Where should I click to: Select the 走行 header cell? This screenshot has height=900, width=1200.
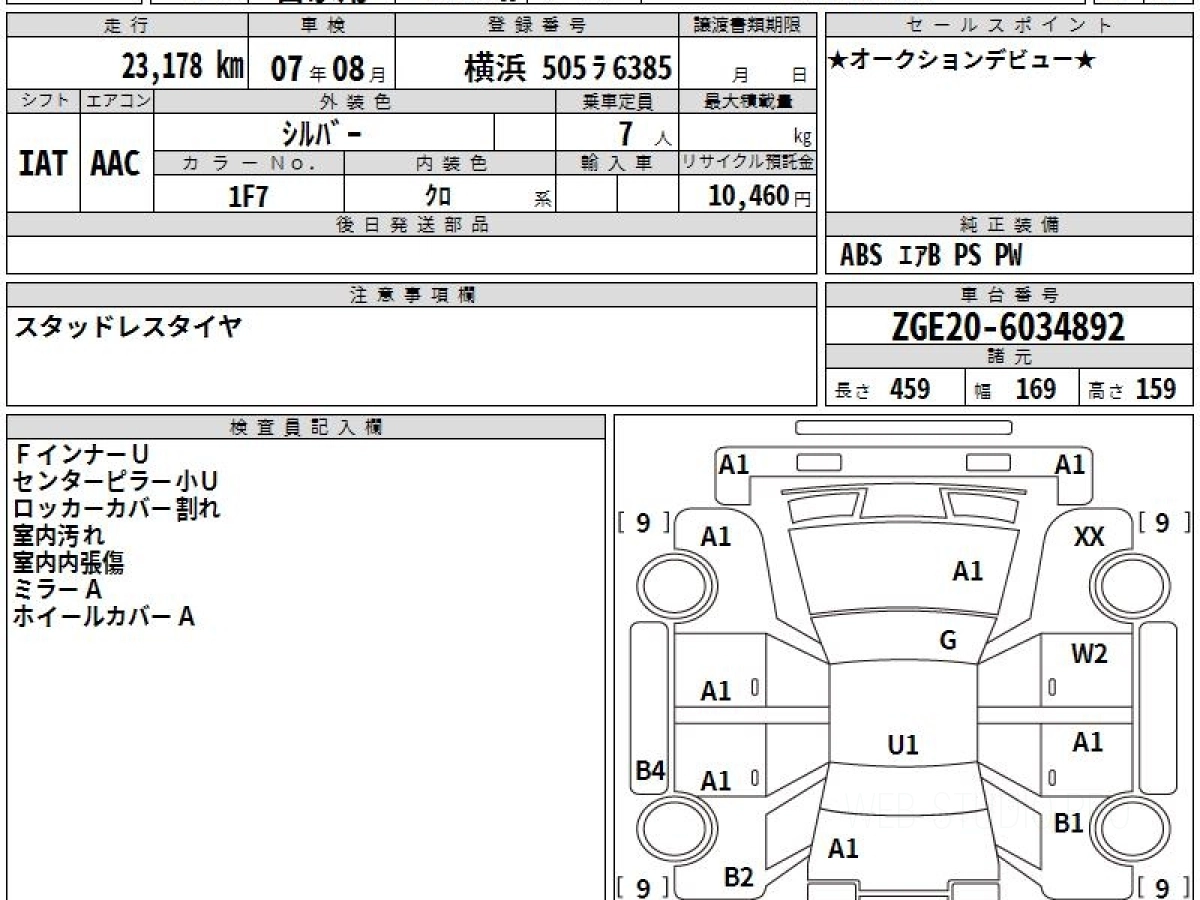(126, 26)
